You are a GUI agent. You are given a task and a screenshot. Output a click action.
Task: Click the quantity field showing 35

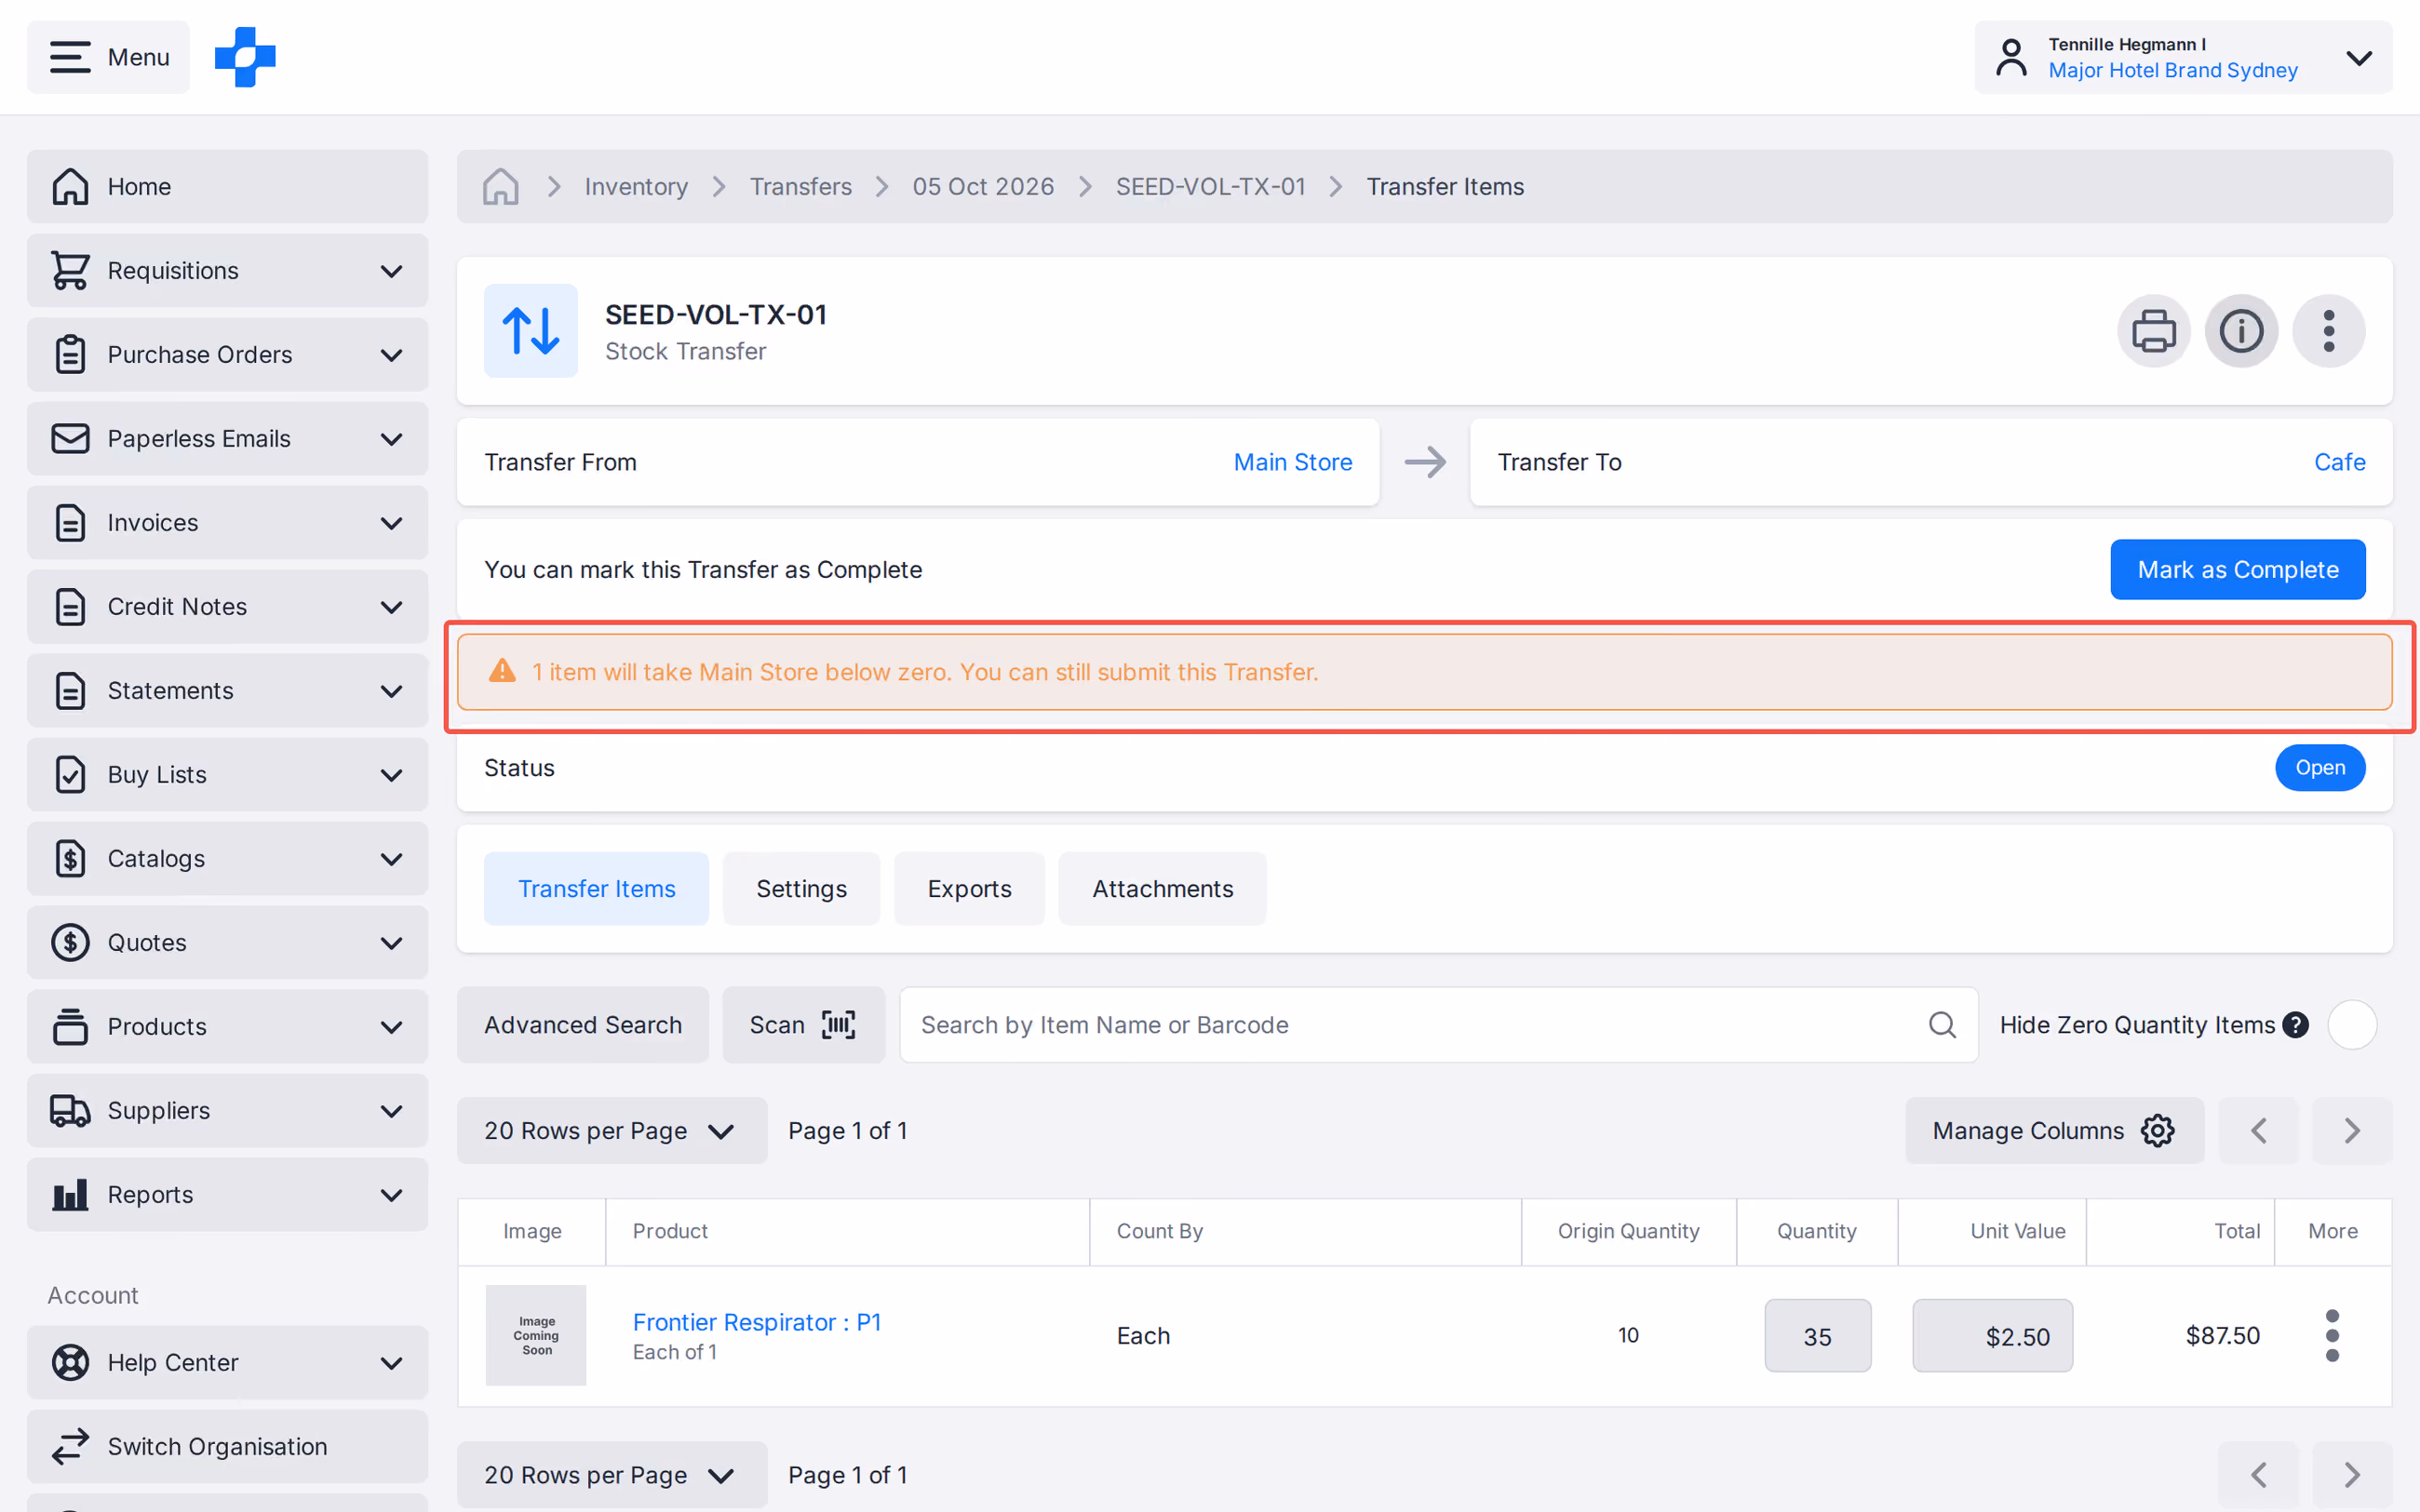click(x=1818, y=1335)
